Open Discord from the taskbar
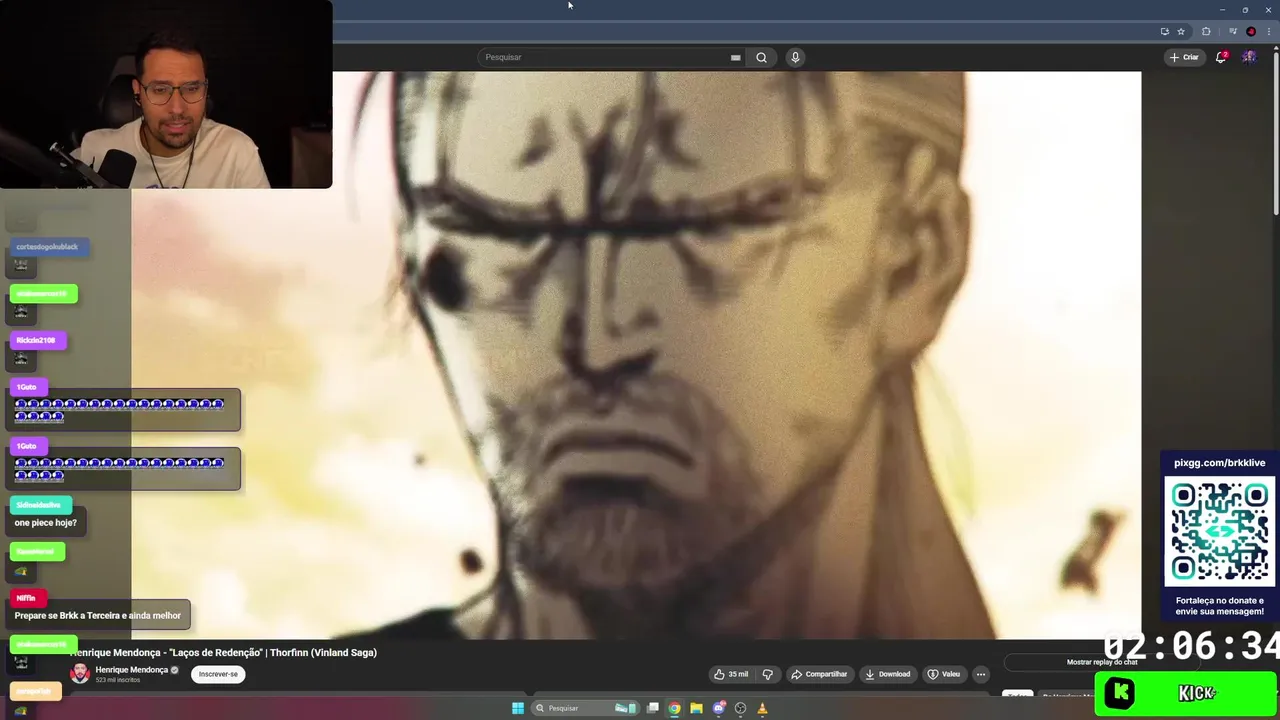1280x720 pixels. [x=718, y=708]
